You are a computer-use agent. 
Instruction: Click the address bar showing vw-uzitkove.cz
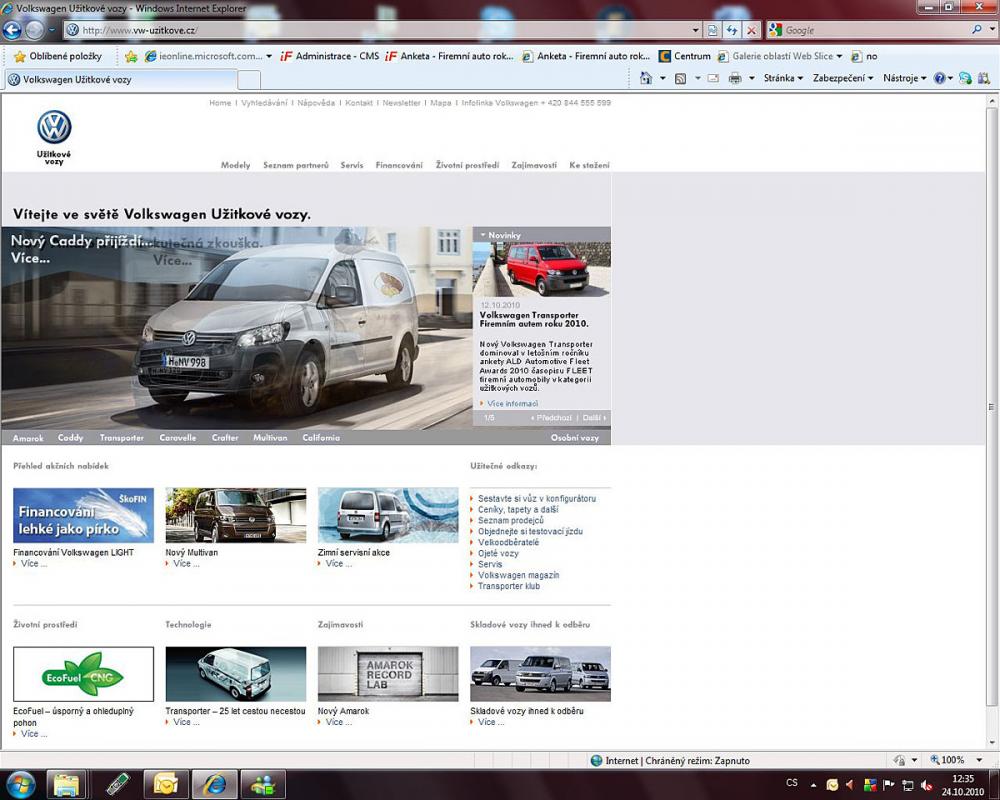[376, 30]
